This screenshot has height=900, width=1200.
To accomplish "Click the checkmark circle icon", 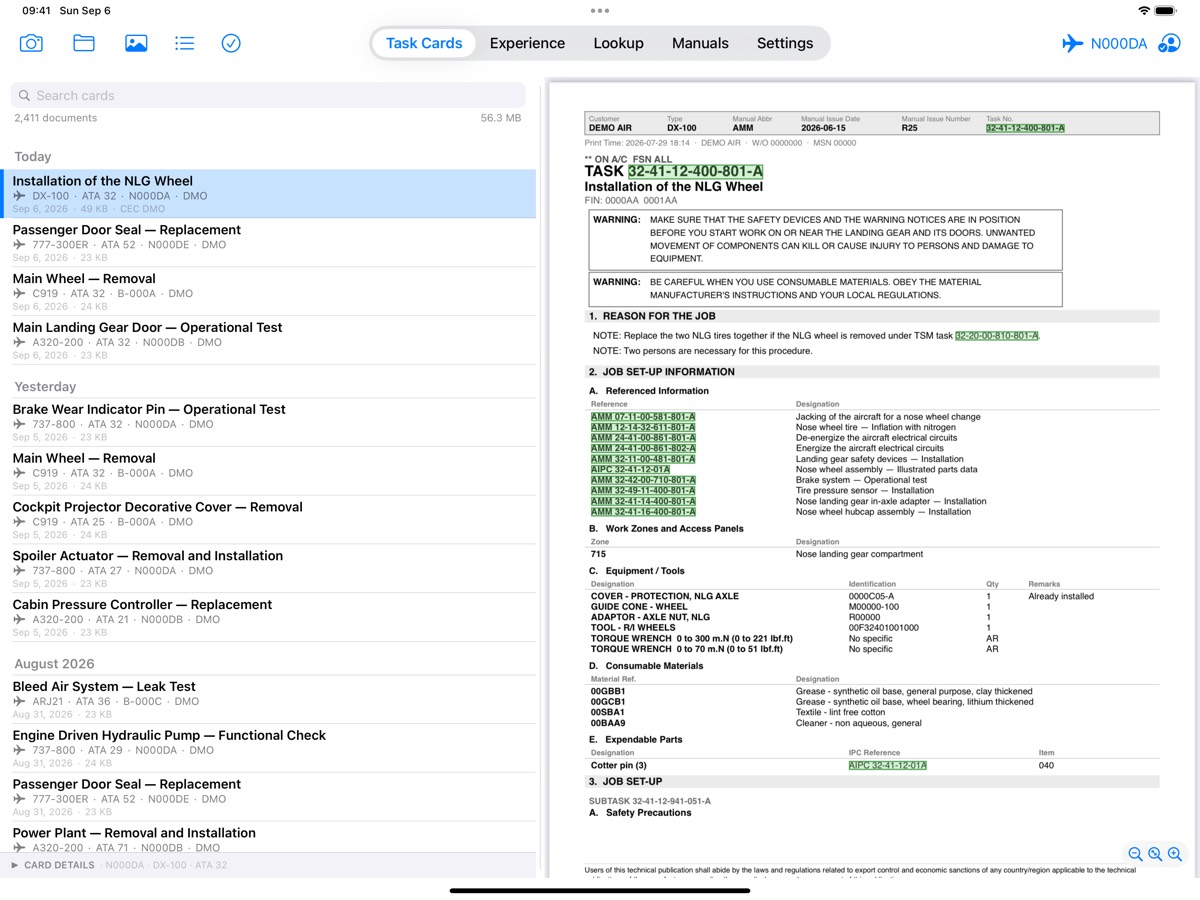I will pyautogui.click(x=231, y=43).
